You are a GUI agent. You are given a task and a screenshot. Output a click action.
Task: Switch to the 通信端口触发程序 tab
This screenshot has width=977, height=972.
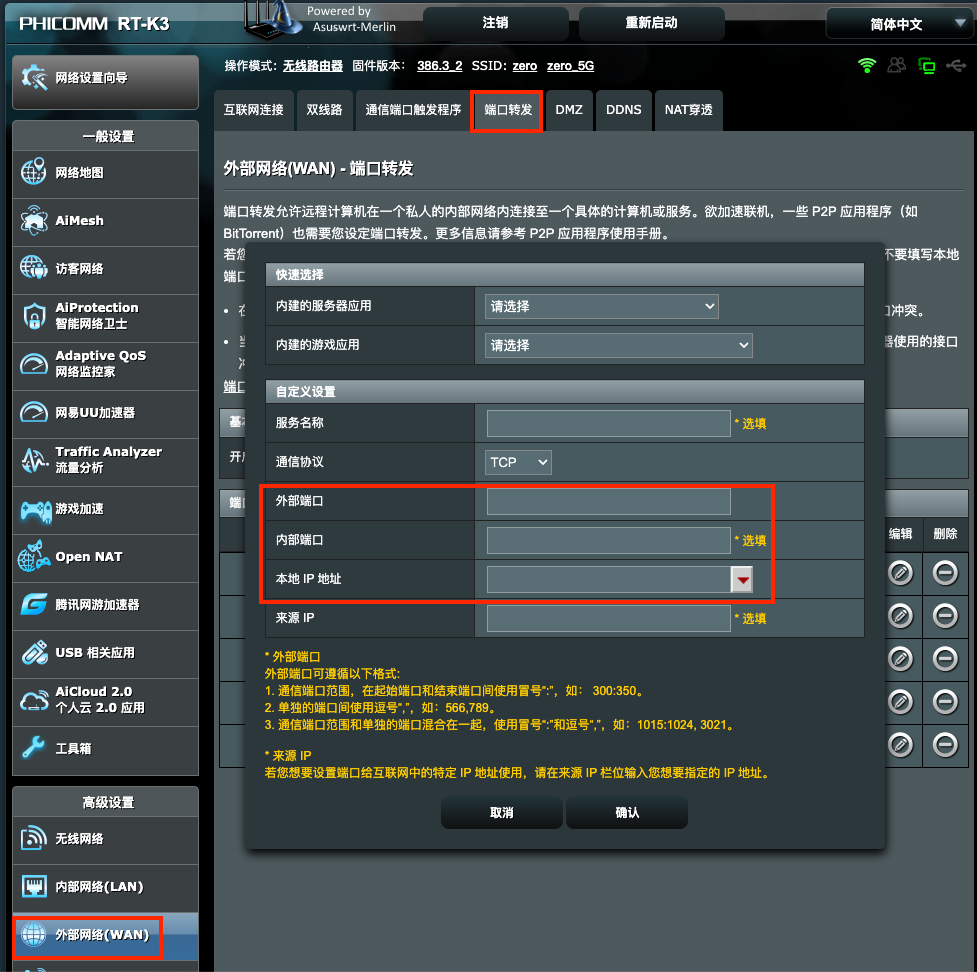[x=413, y=110]
